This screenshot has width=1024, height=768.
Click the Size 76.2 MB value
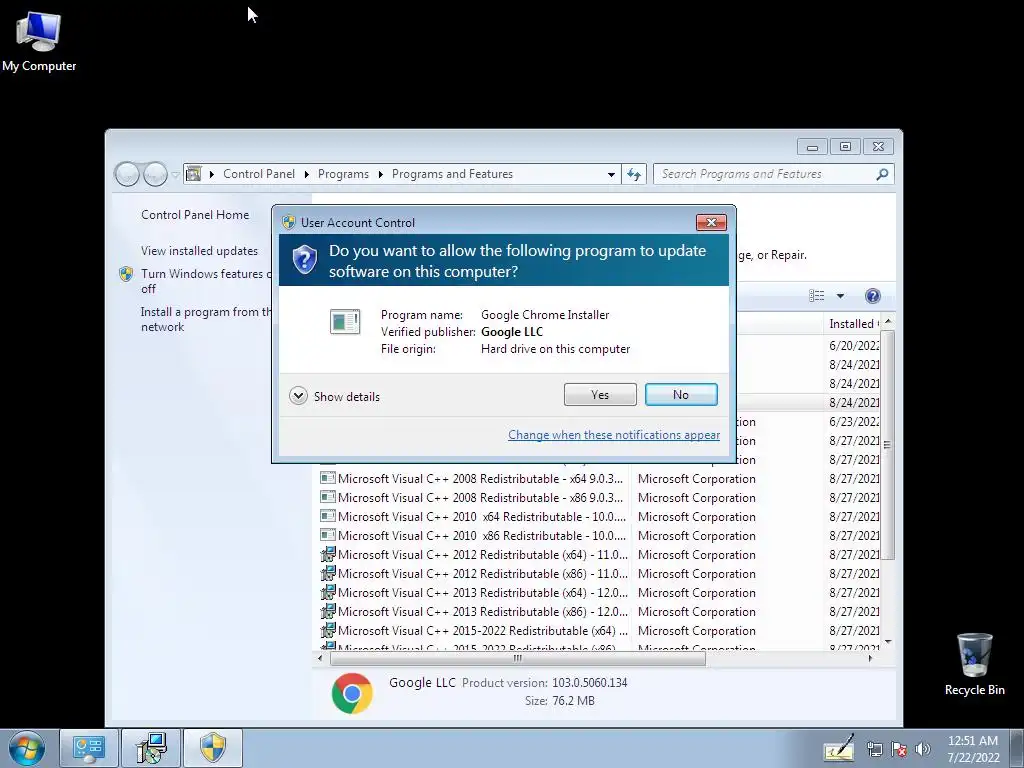point(573,701)
